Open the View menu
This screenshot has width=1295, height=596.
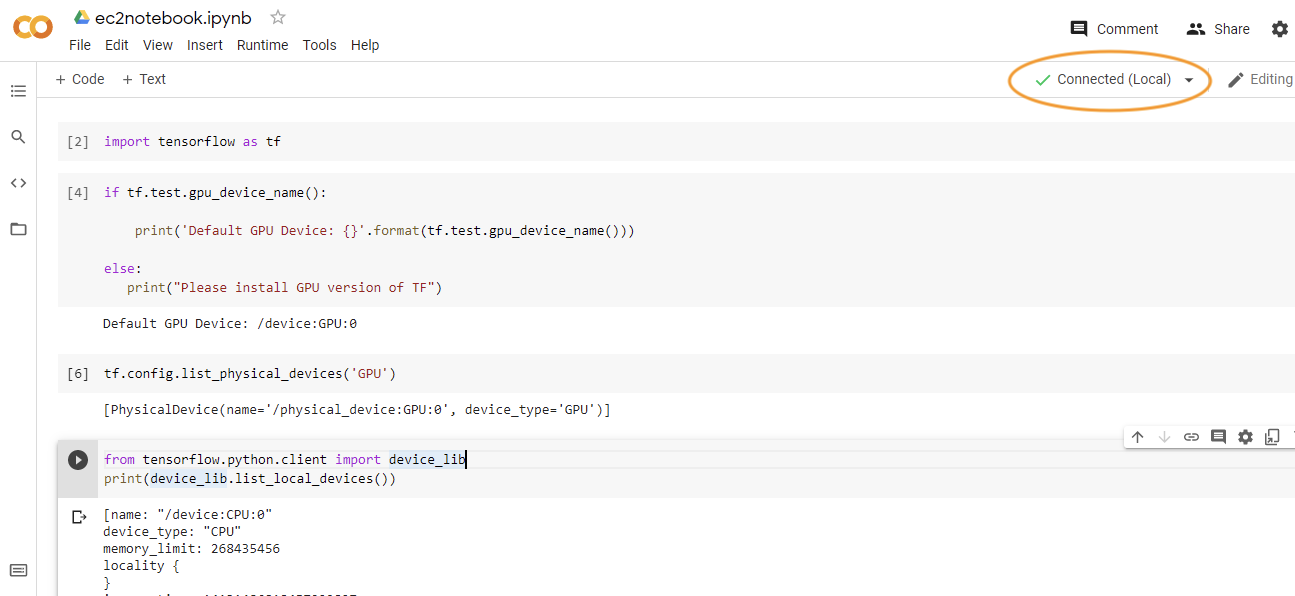coord(158,45)
